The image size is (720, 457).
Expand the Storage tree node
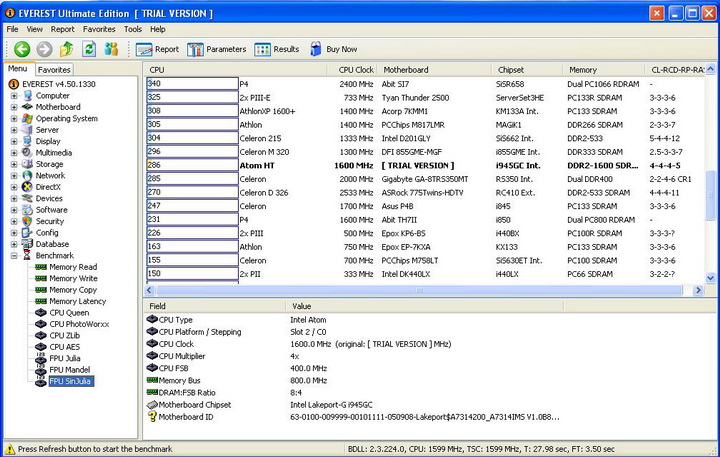point(14,164)
